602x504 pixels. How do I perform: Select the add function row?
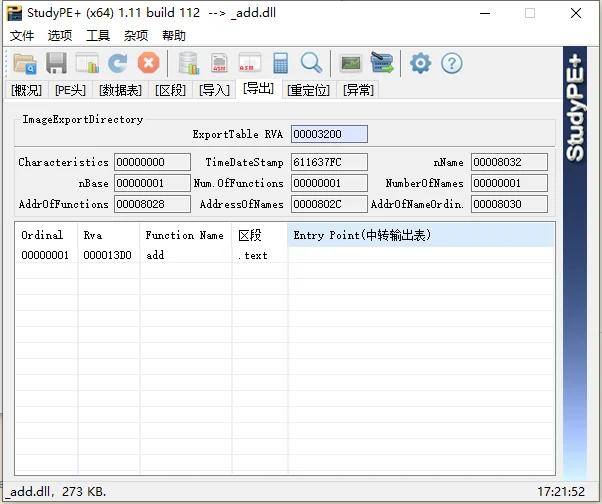click(285, 255)
